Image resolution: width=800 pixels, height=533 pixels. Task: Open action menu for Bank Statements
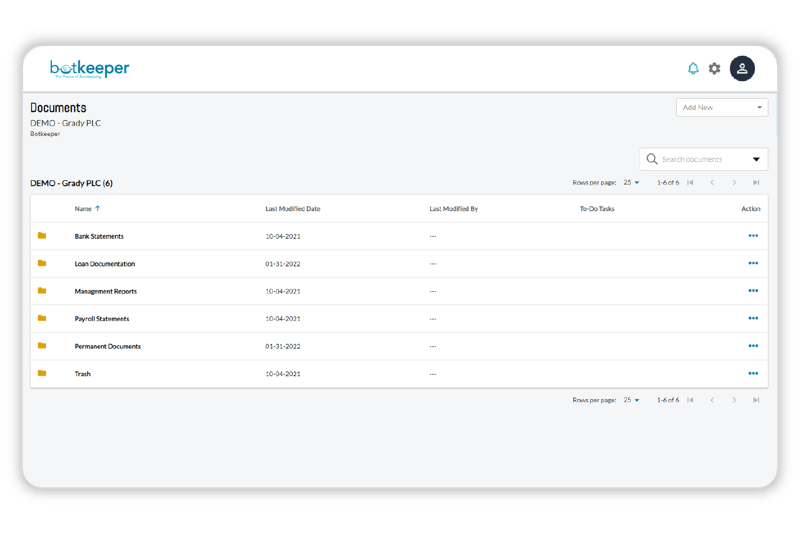[x=753, y=236]
